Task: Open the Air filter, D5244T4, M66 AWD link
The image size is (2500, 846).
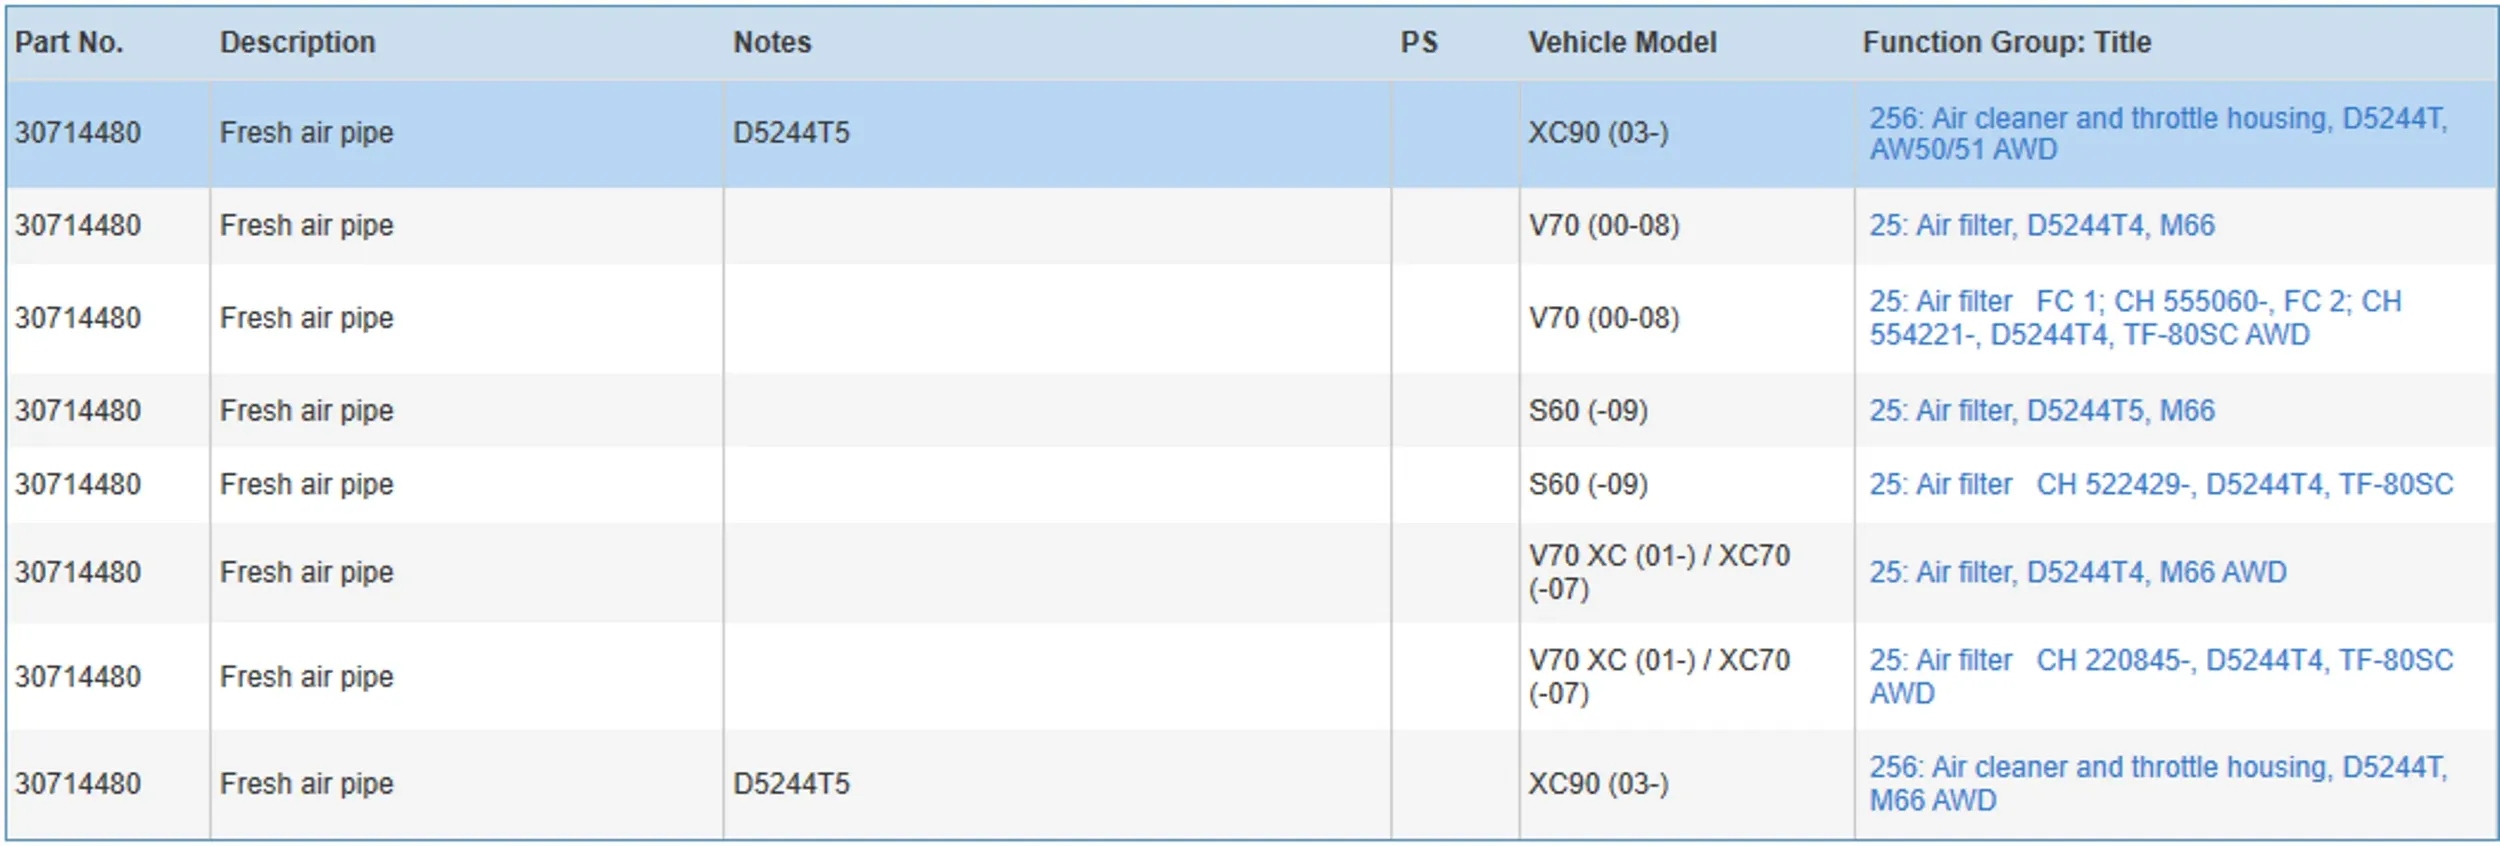Action: [x=2077, y=572]
